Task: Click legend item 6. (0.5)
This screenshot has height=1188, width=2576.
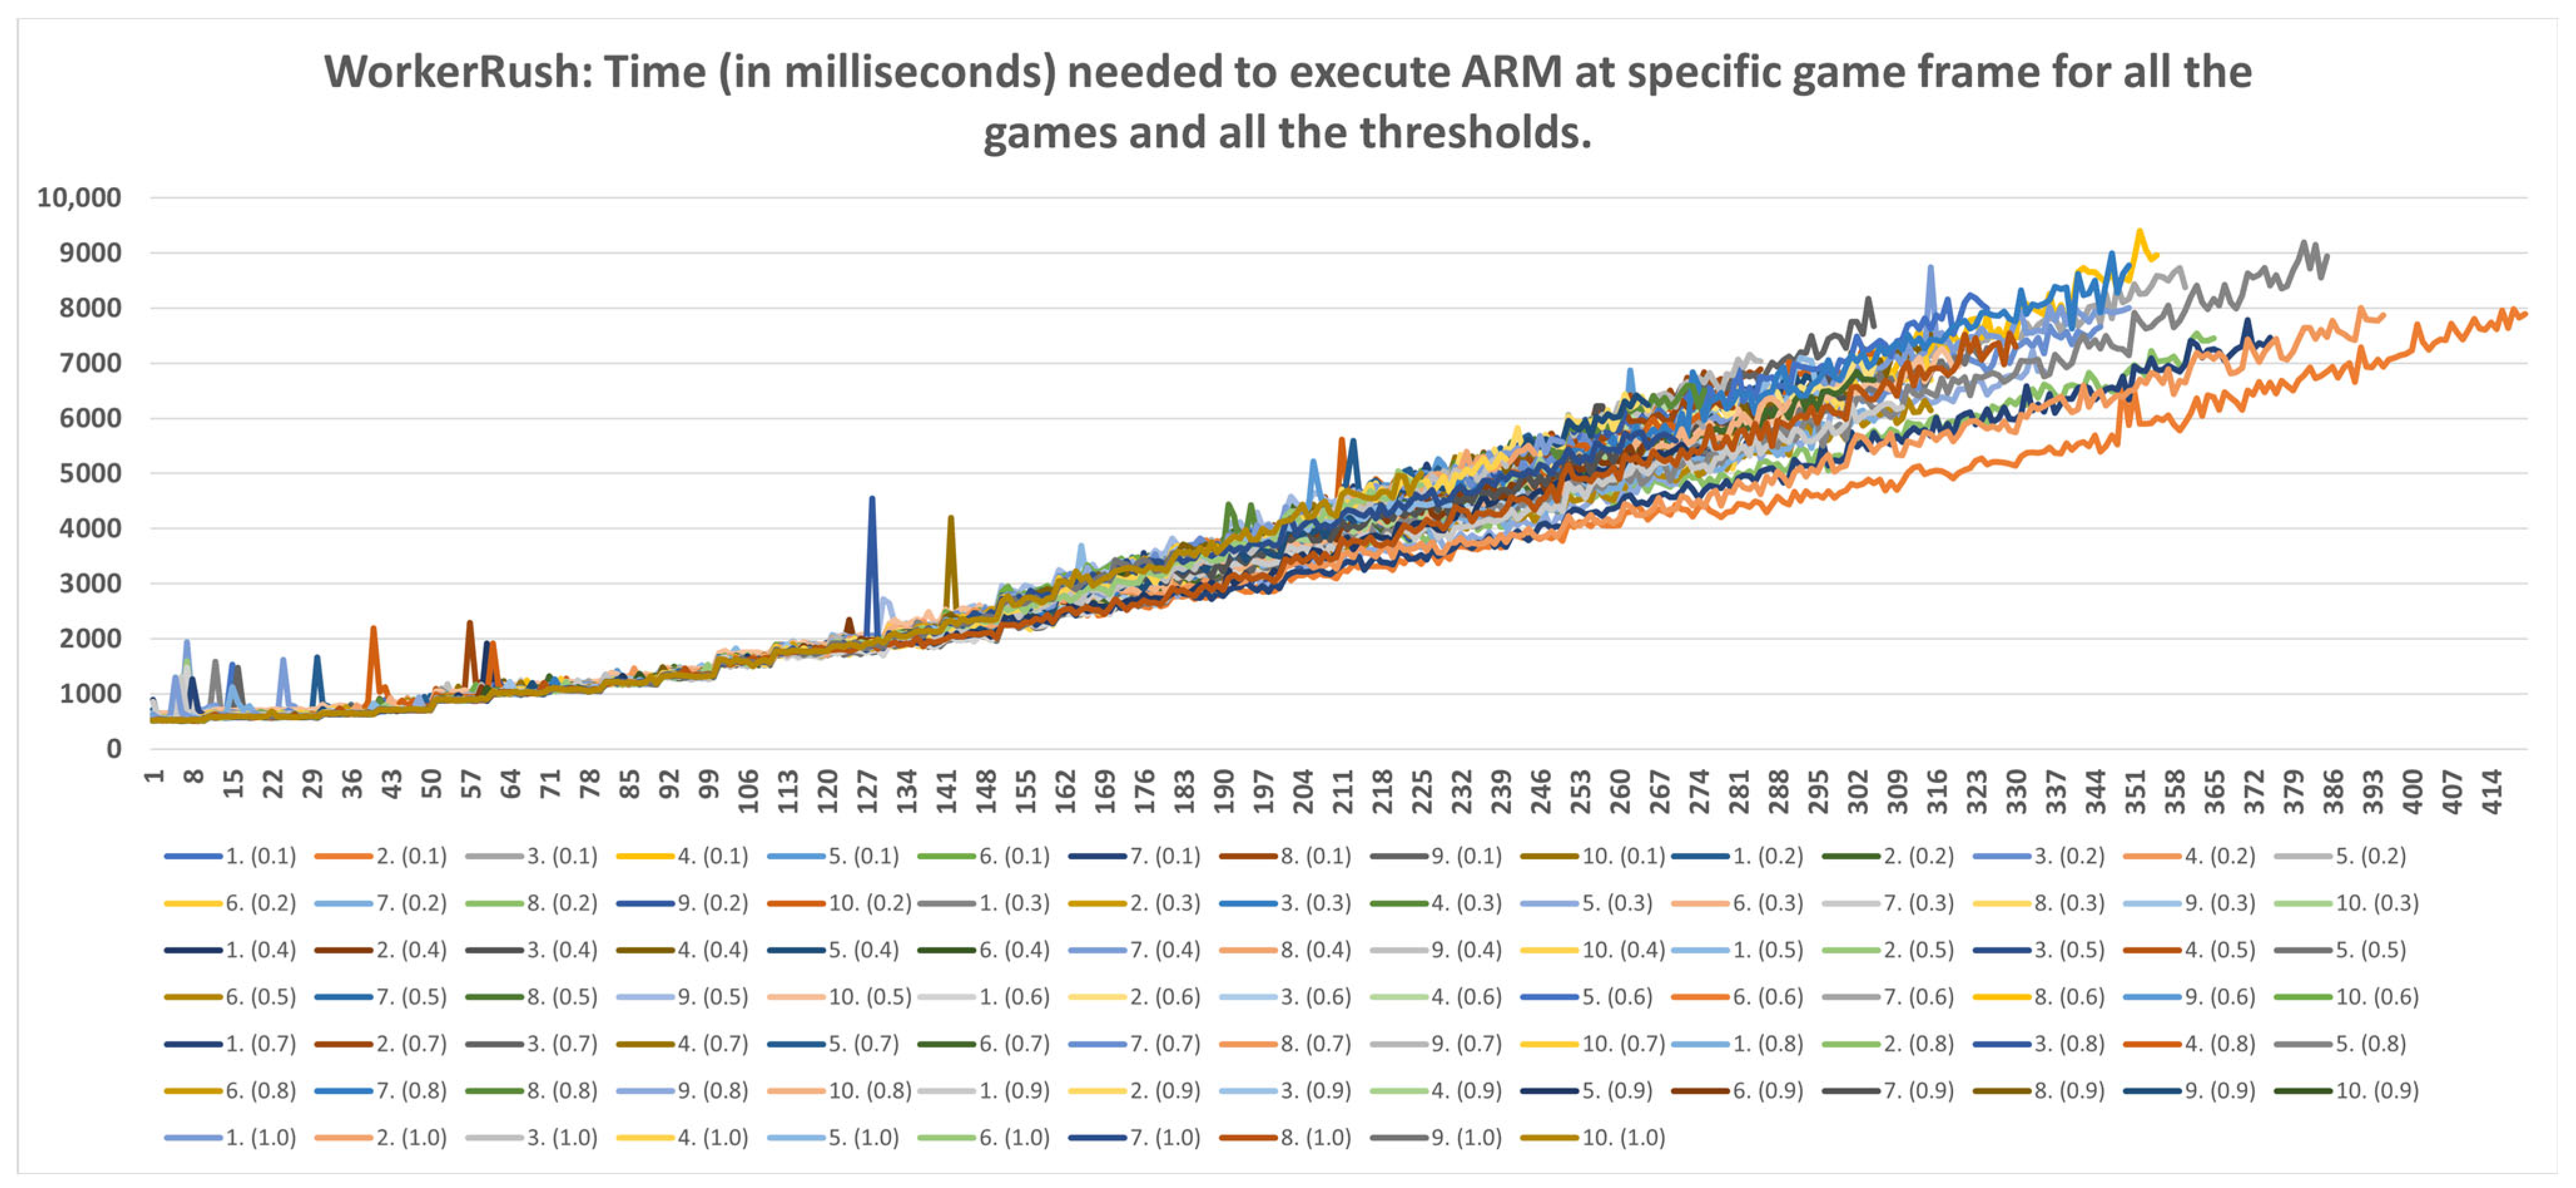Action: pos(260,997)
